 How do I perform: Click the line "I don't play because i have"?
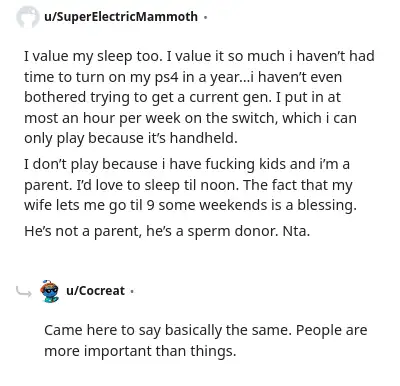point(187,164)
